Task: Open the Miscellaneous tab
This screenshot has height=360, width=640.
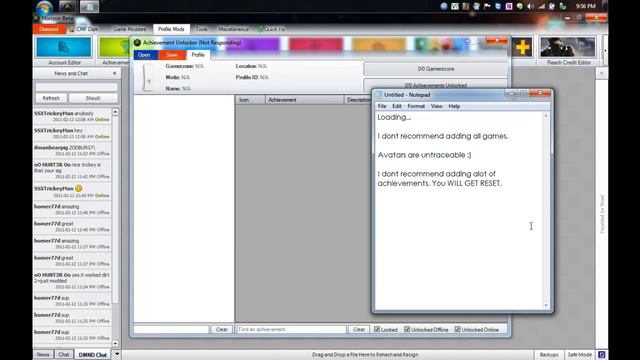Action: click(x=233, y=29)
